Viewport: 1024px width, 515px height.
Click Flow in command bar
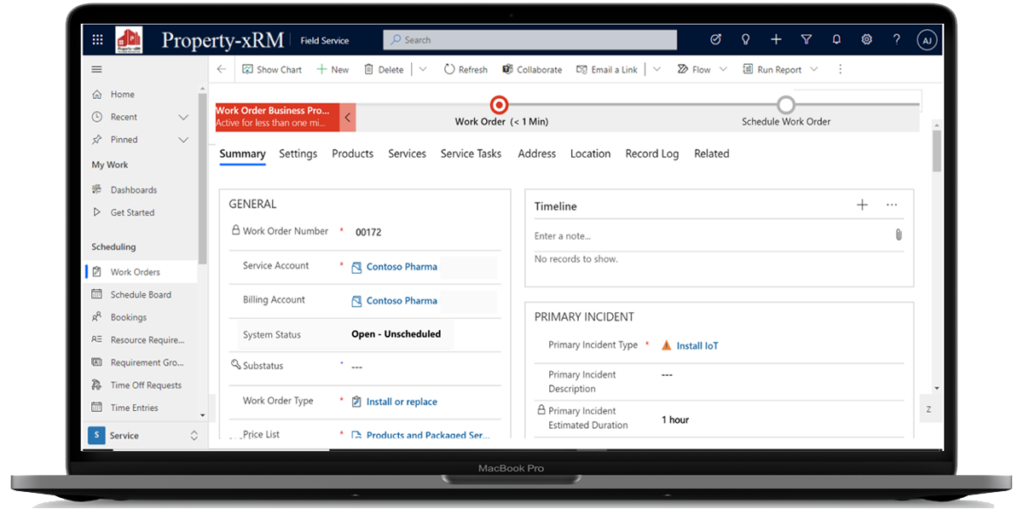click(694, 69)
